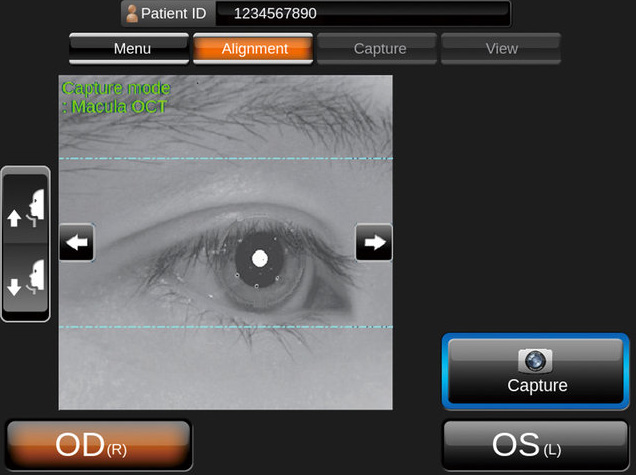Click the camera icon on the Capture button
Image resolution: width=636 pixels, height=475 pixels.
coord(535,360)
